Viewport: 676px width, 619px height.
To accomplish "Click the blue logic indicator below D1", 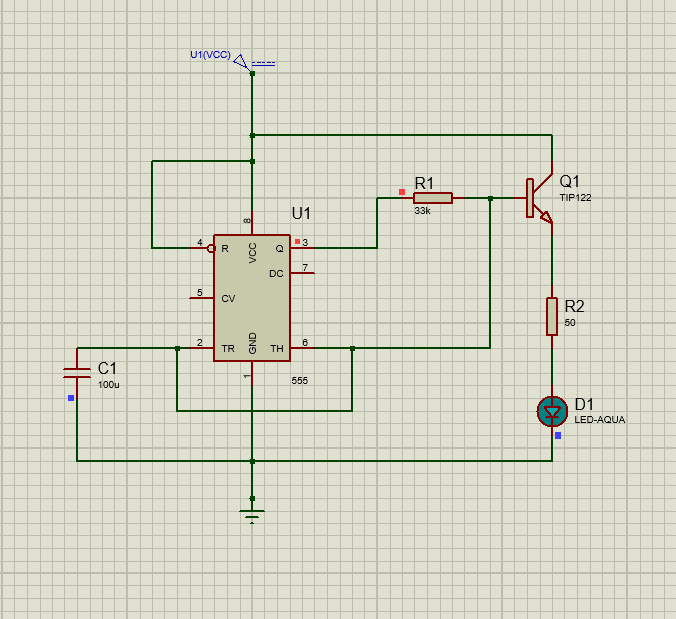I will pos(558,435).
